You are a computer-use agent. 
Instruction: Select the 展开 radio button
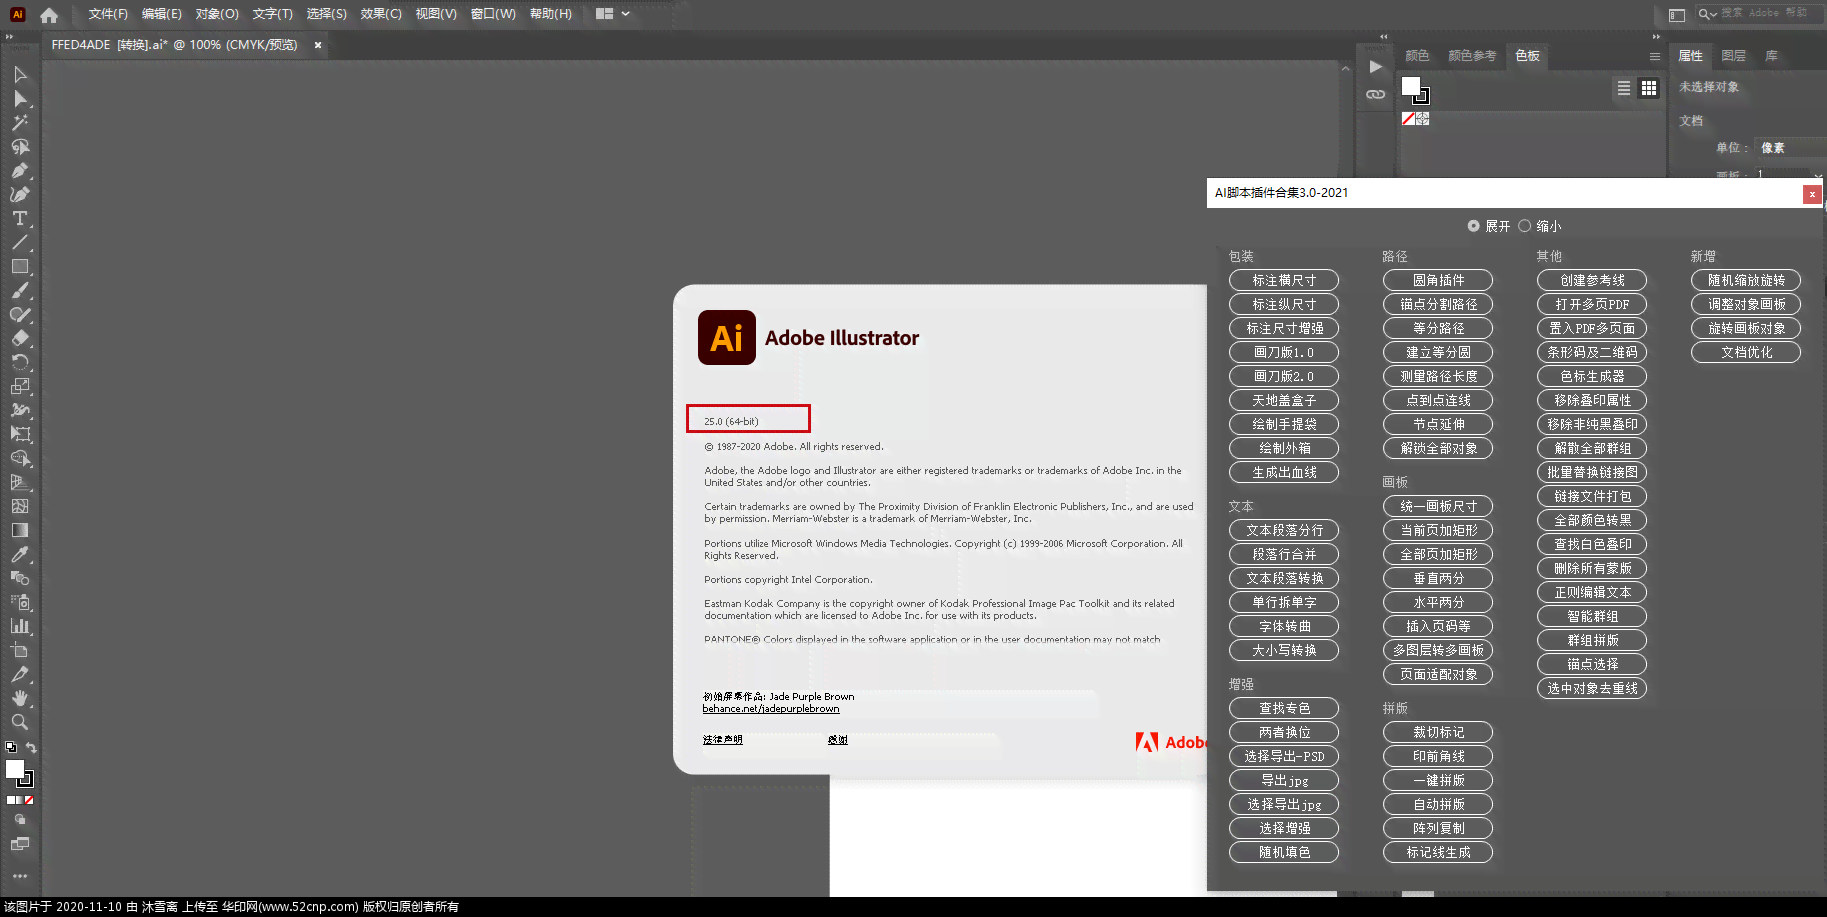1473,226
